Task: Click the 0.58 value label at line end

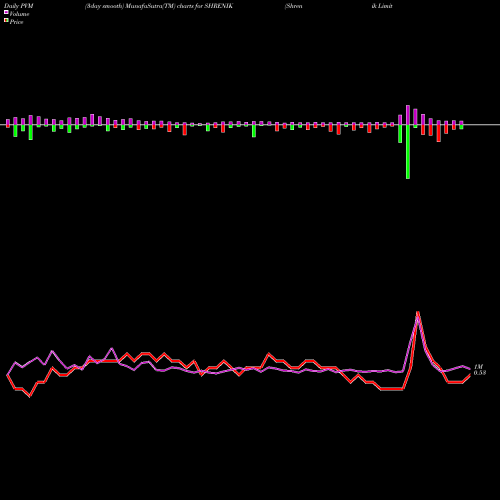Action: [480, 373]
